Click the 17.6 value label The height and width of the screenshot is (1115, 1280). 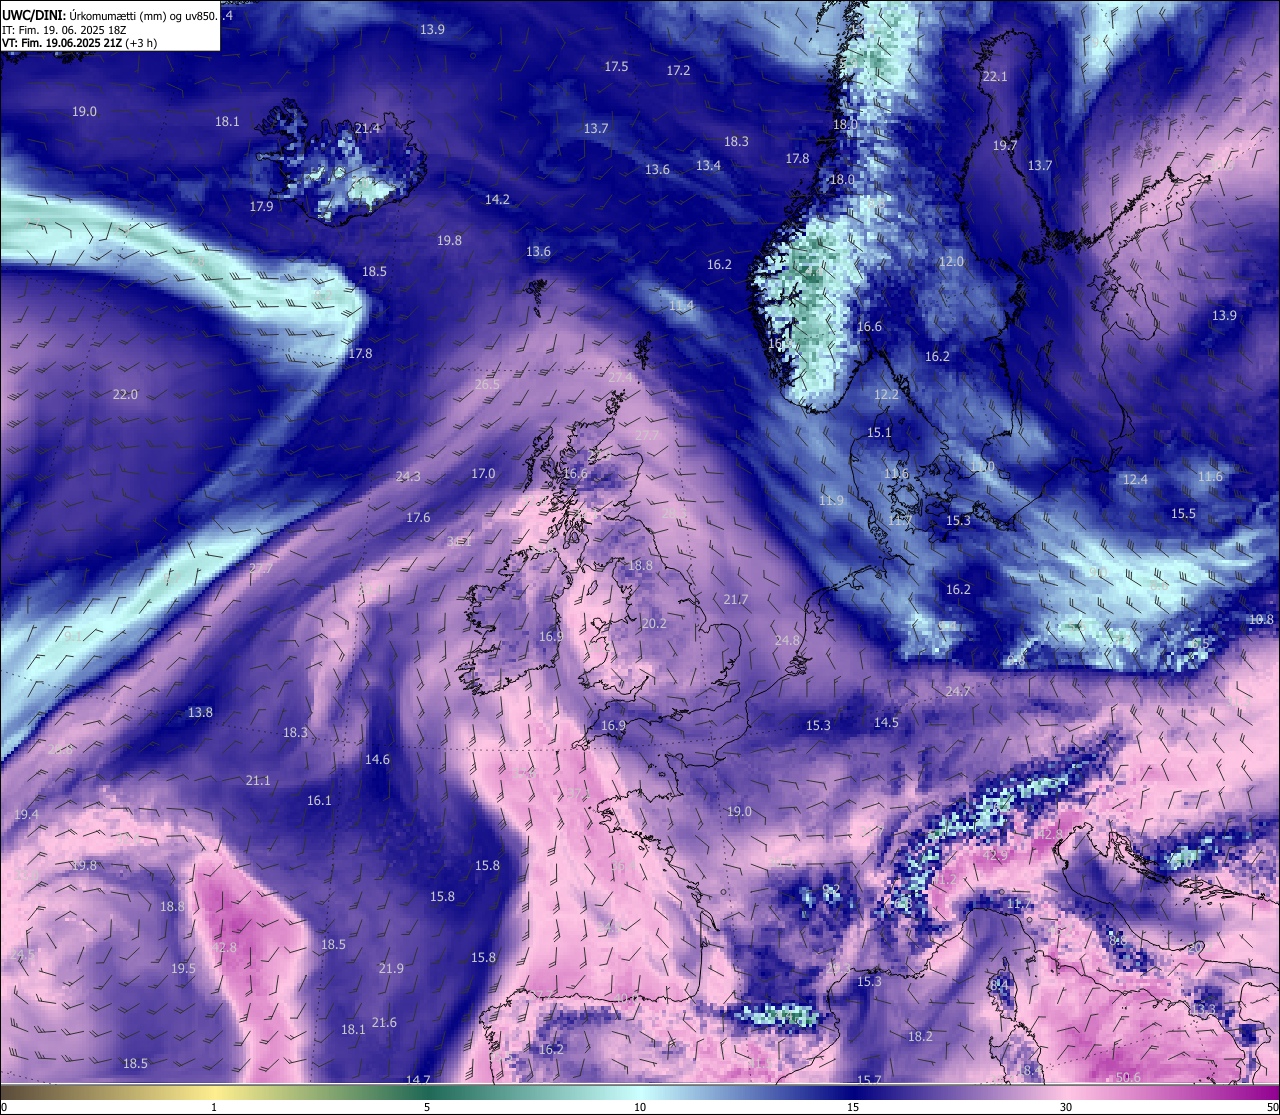(x=418, y=517)
